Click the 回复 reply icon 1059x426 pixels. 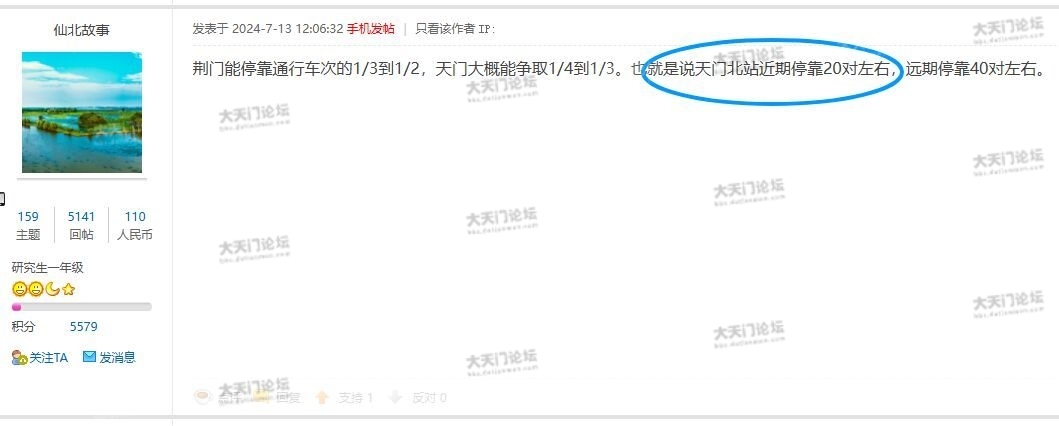coord(261,398)
